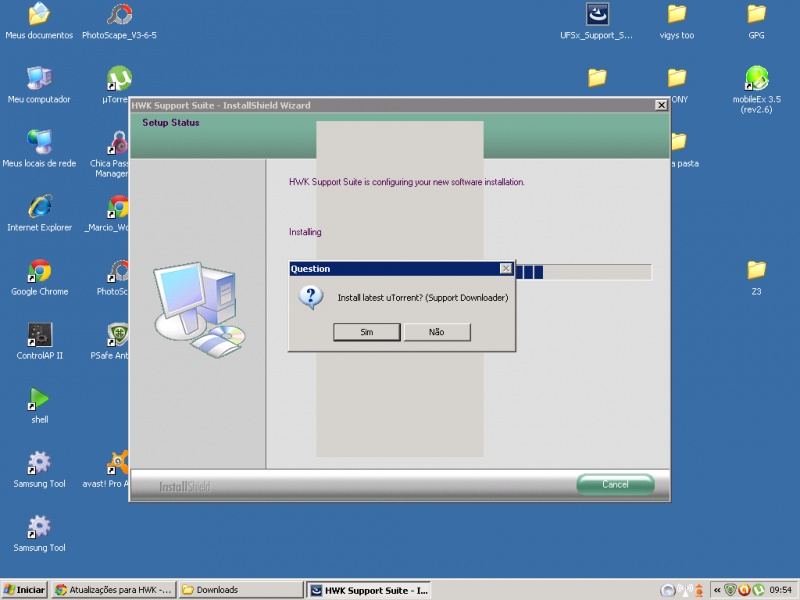Click the uTorrent tray icon

tap(759, 590)
